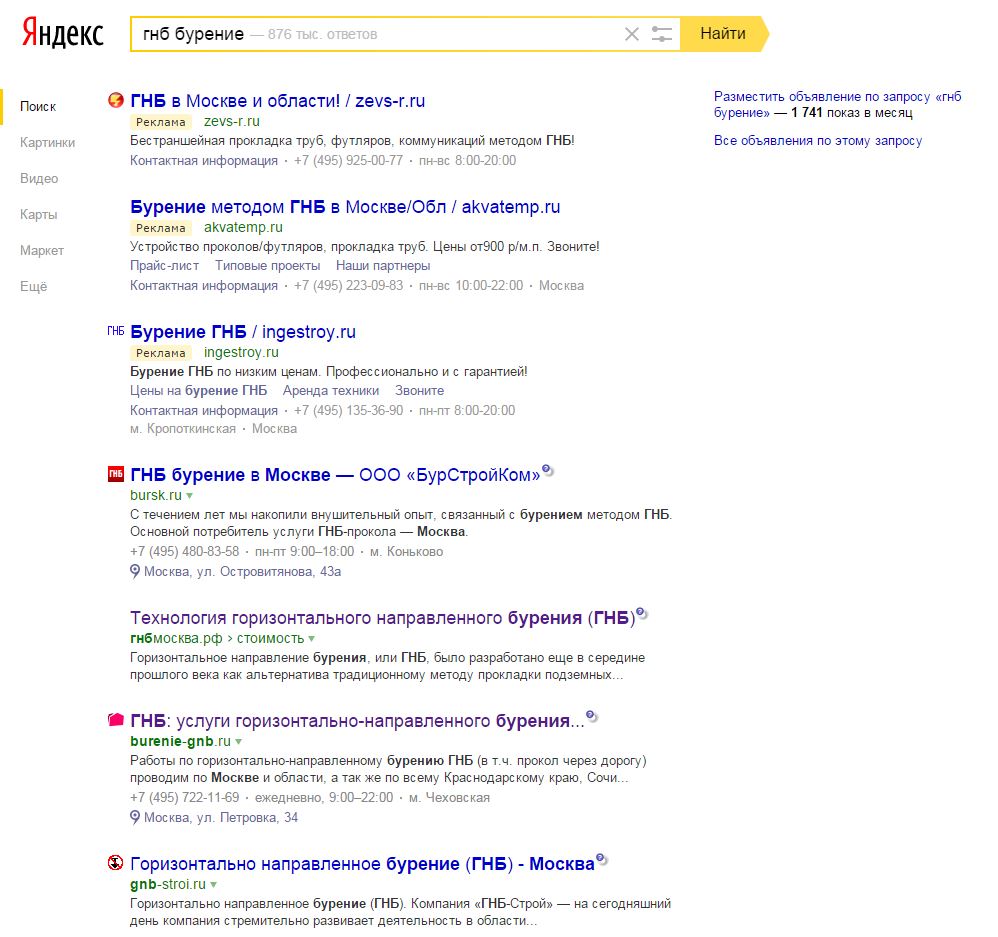Open ГНБ бурение в Москве БурСтройКом result
The width and height of the screenshot is (998, 937).
pos(335,475)
